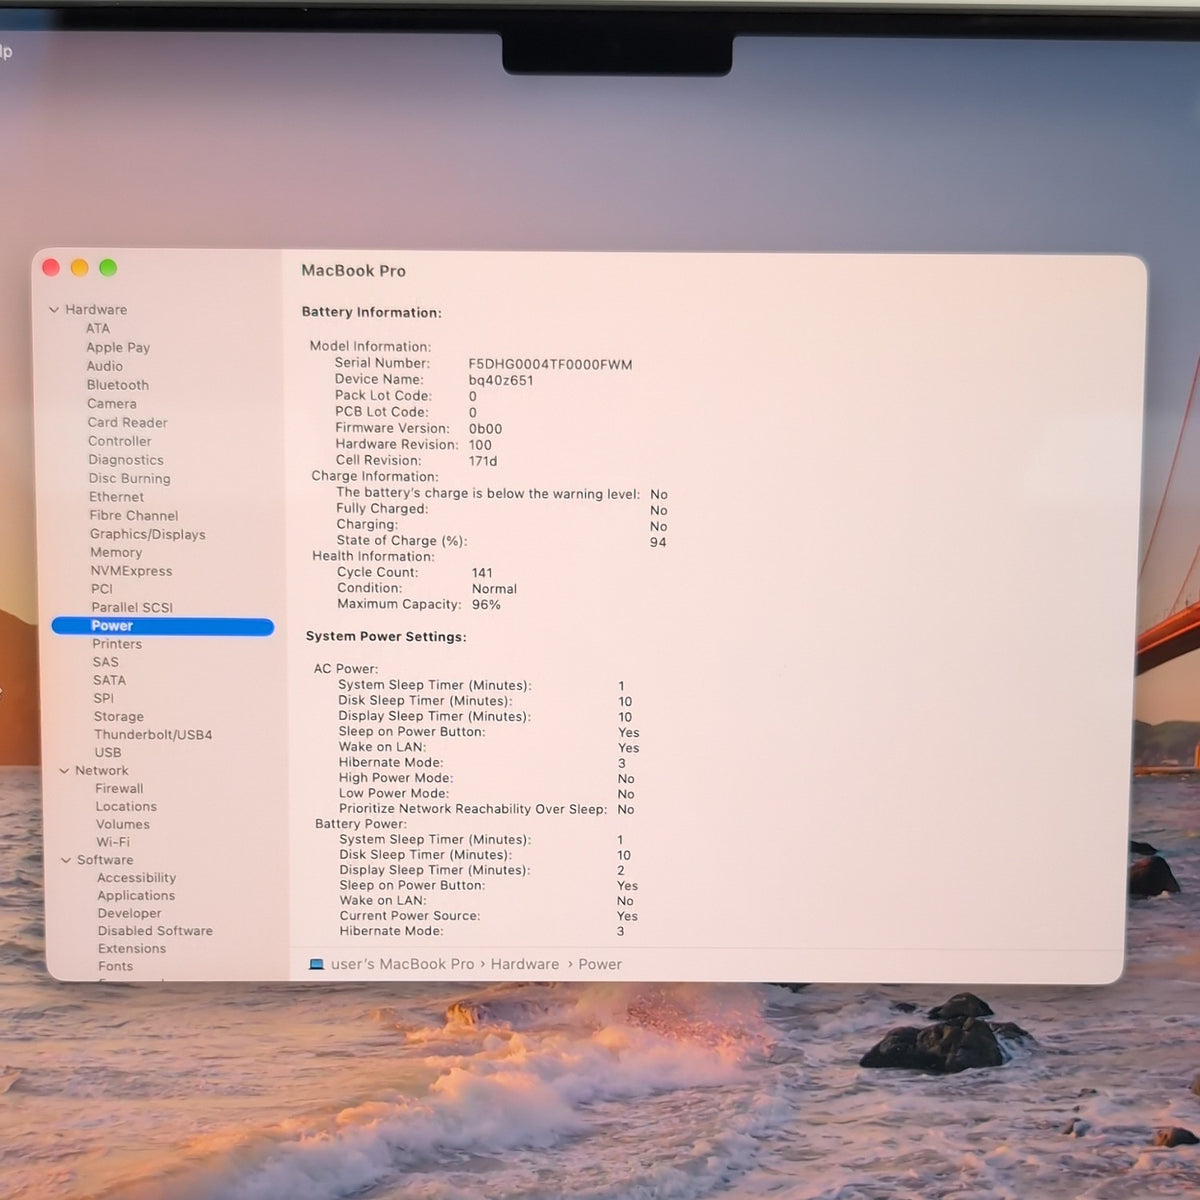
Task: Select Card Reader in the sidebar
Action: point(128,423)
